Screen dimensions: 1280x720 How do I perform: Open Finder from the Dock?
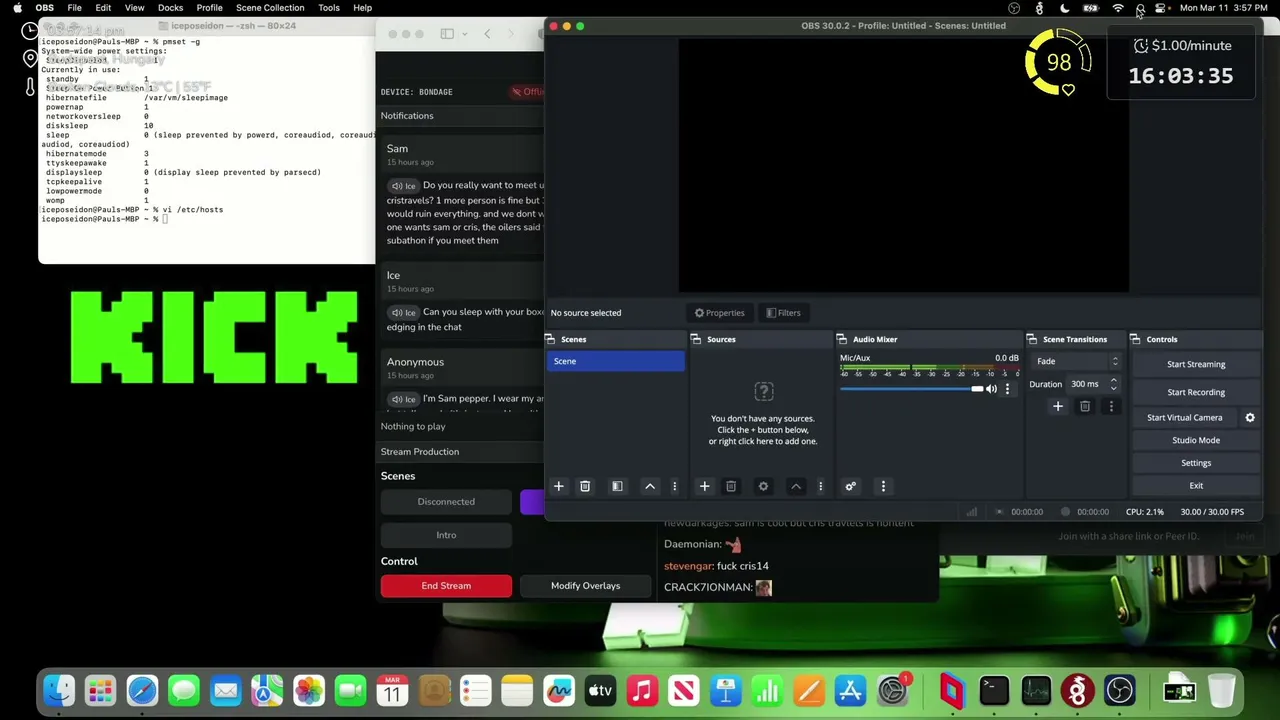pos(59,690)
